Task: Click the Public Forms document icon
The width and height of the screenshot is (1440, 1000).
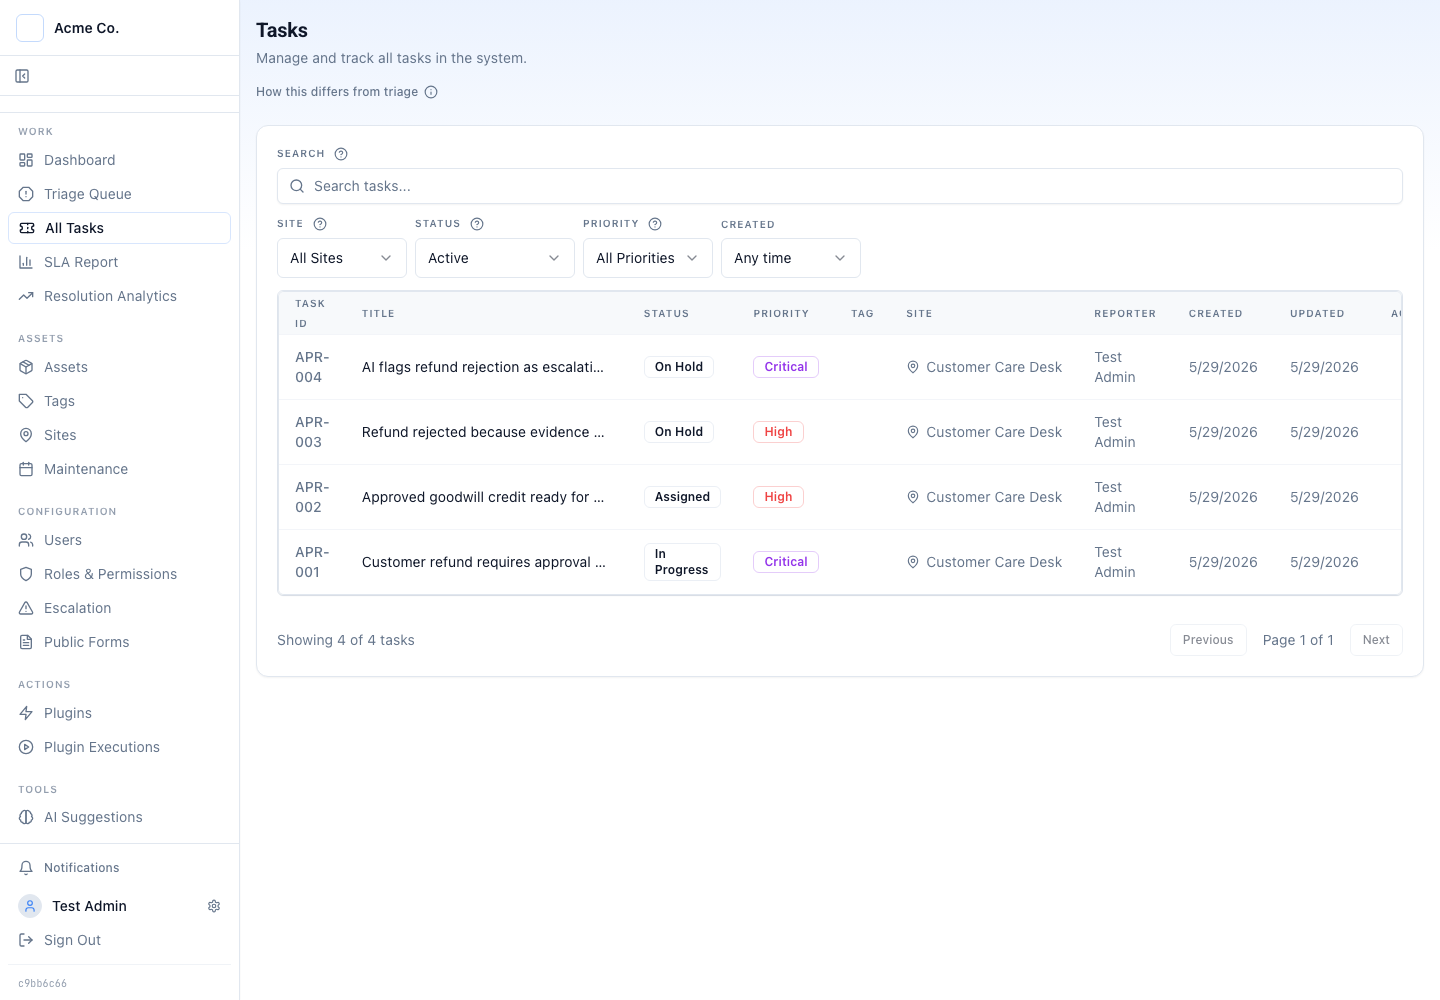Action: coord(26,642)
